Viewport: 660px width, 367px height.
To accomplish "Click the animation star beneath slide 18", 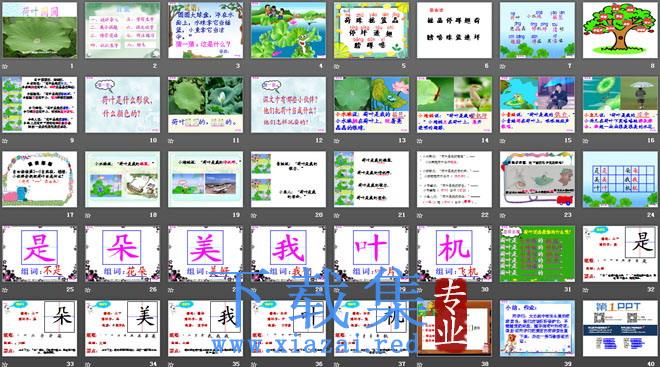I will coord(88,215).
